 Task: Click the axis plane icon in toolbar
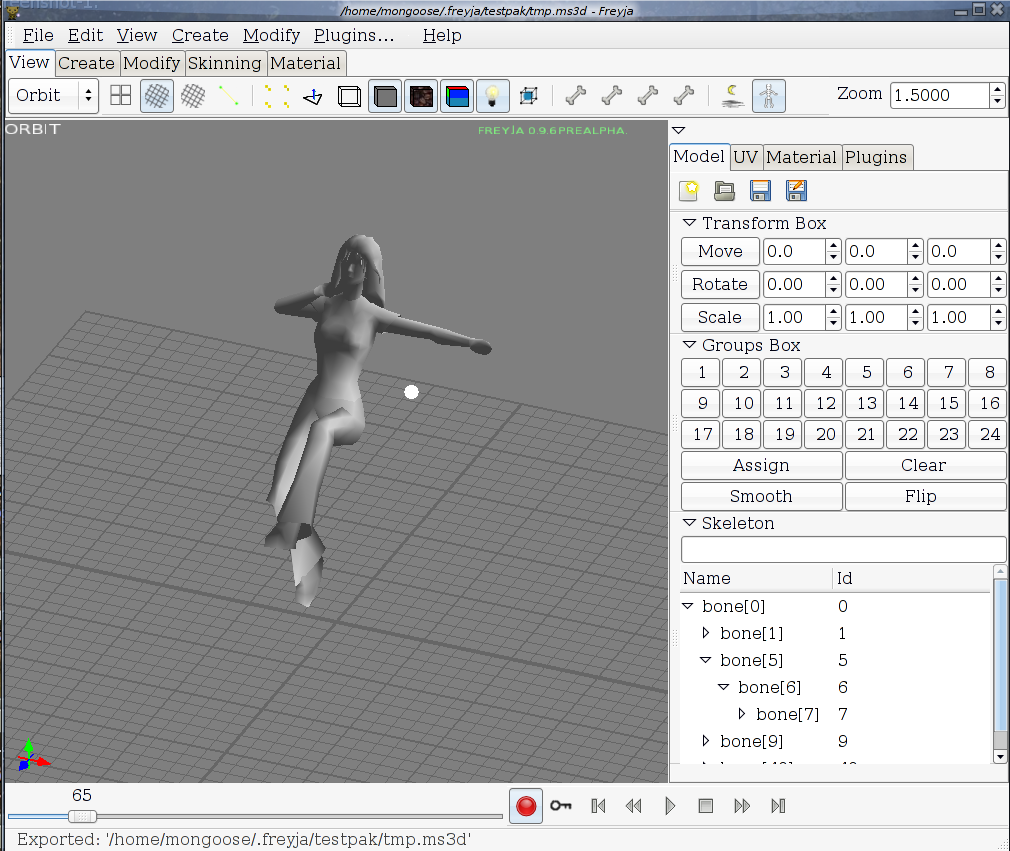tap(313, 97)
